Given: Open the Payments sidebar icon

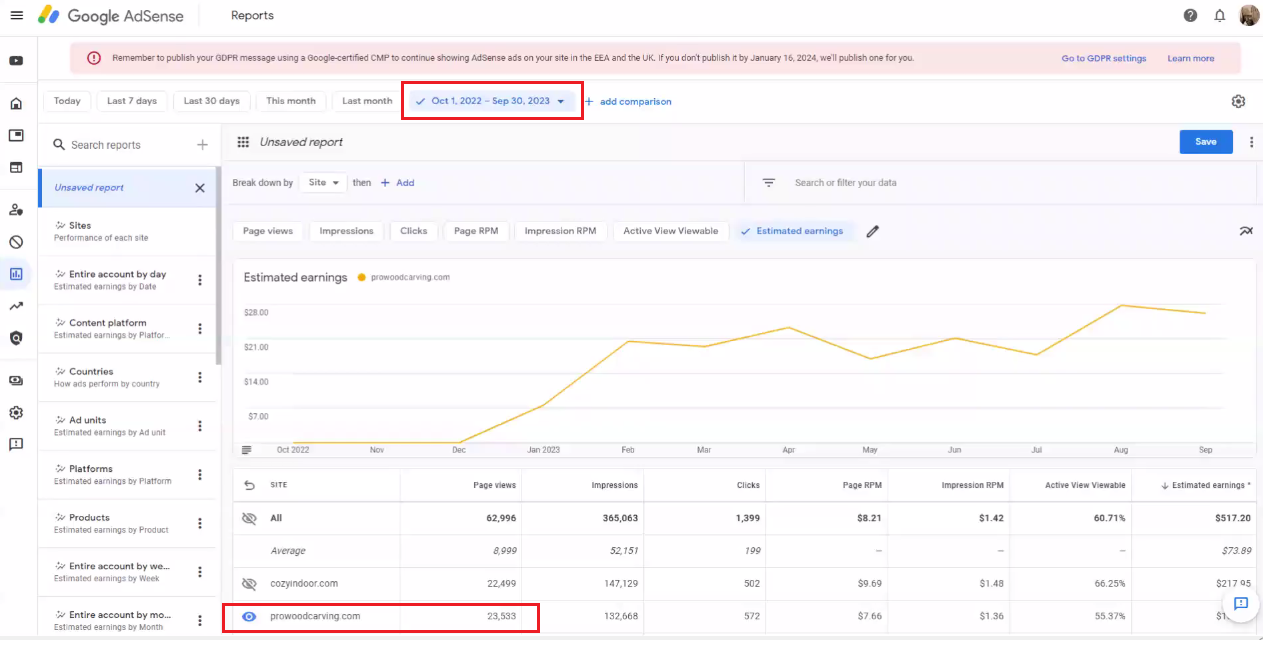Looking at the screenshot, I should [16, 380].
